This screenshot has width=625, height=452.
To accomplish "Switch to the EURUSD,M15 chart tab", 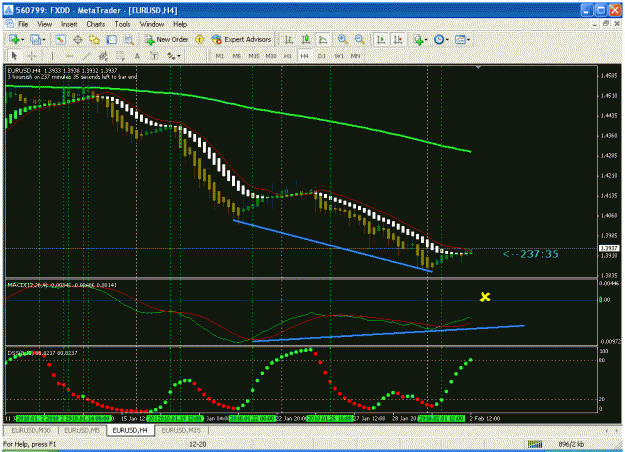I will (181, 430).
